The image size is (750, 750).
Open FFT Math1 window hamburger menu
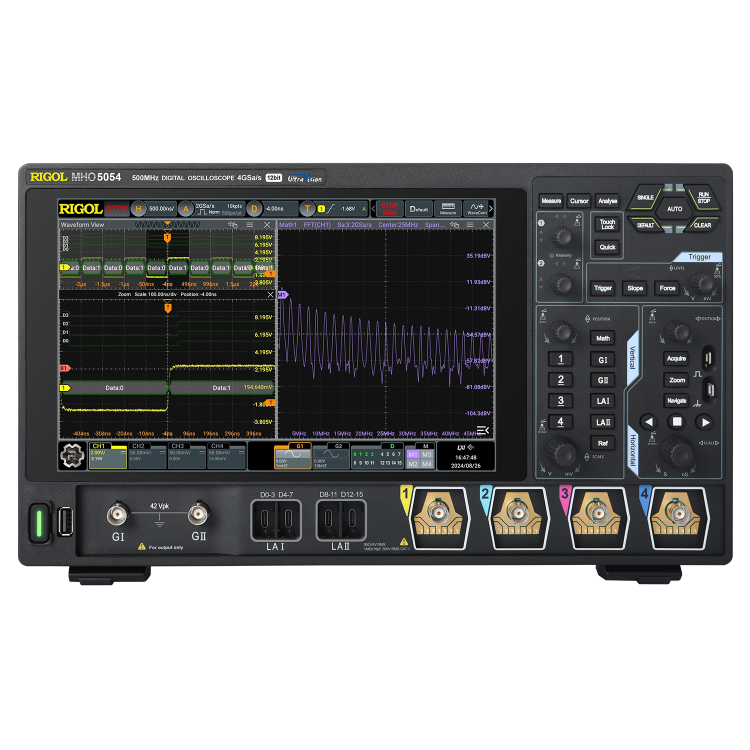(x=470, y=225)
